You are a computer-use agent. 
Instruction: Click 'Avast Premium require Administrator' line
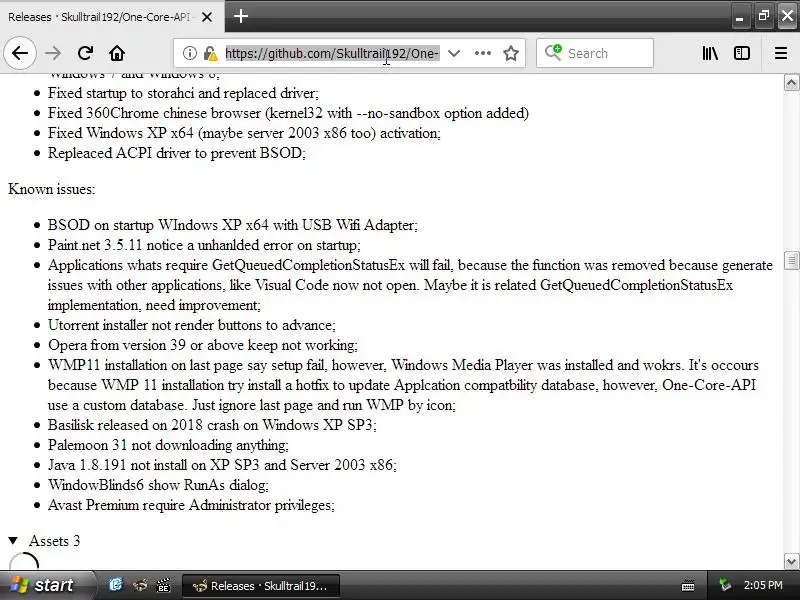click(x=191, y=505)
